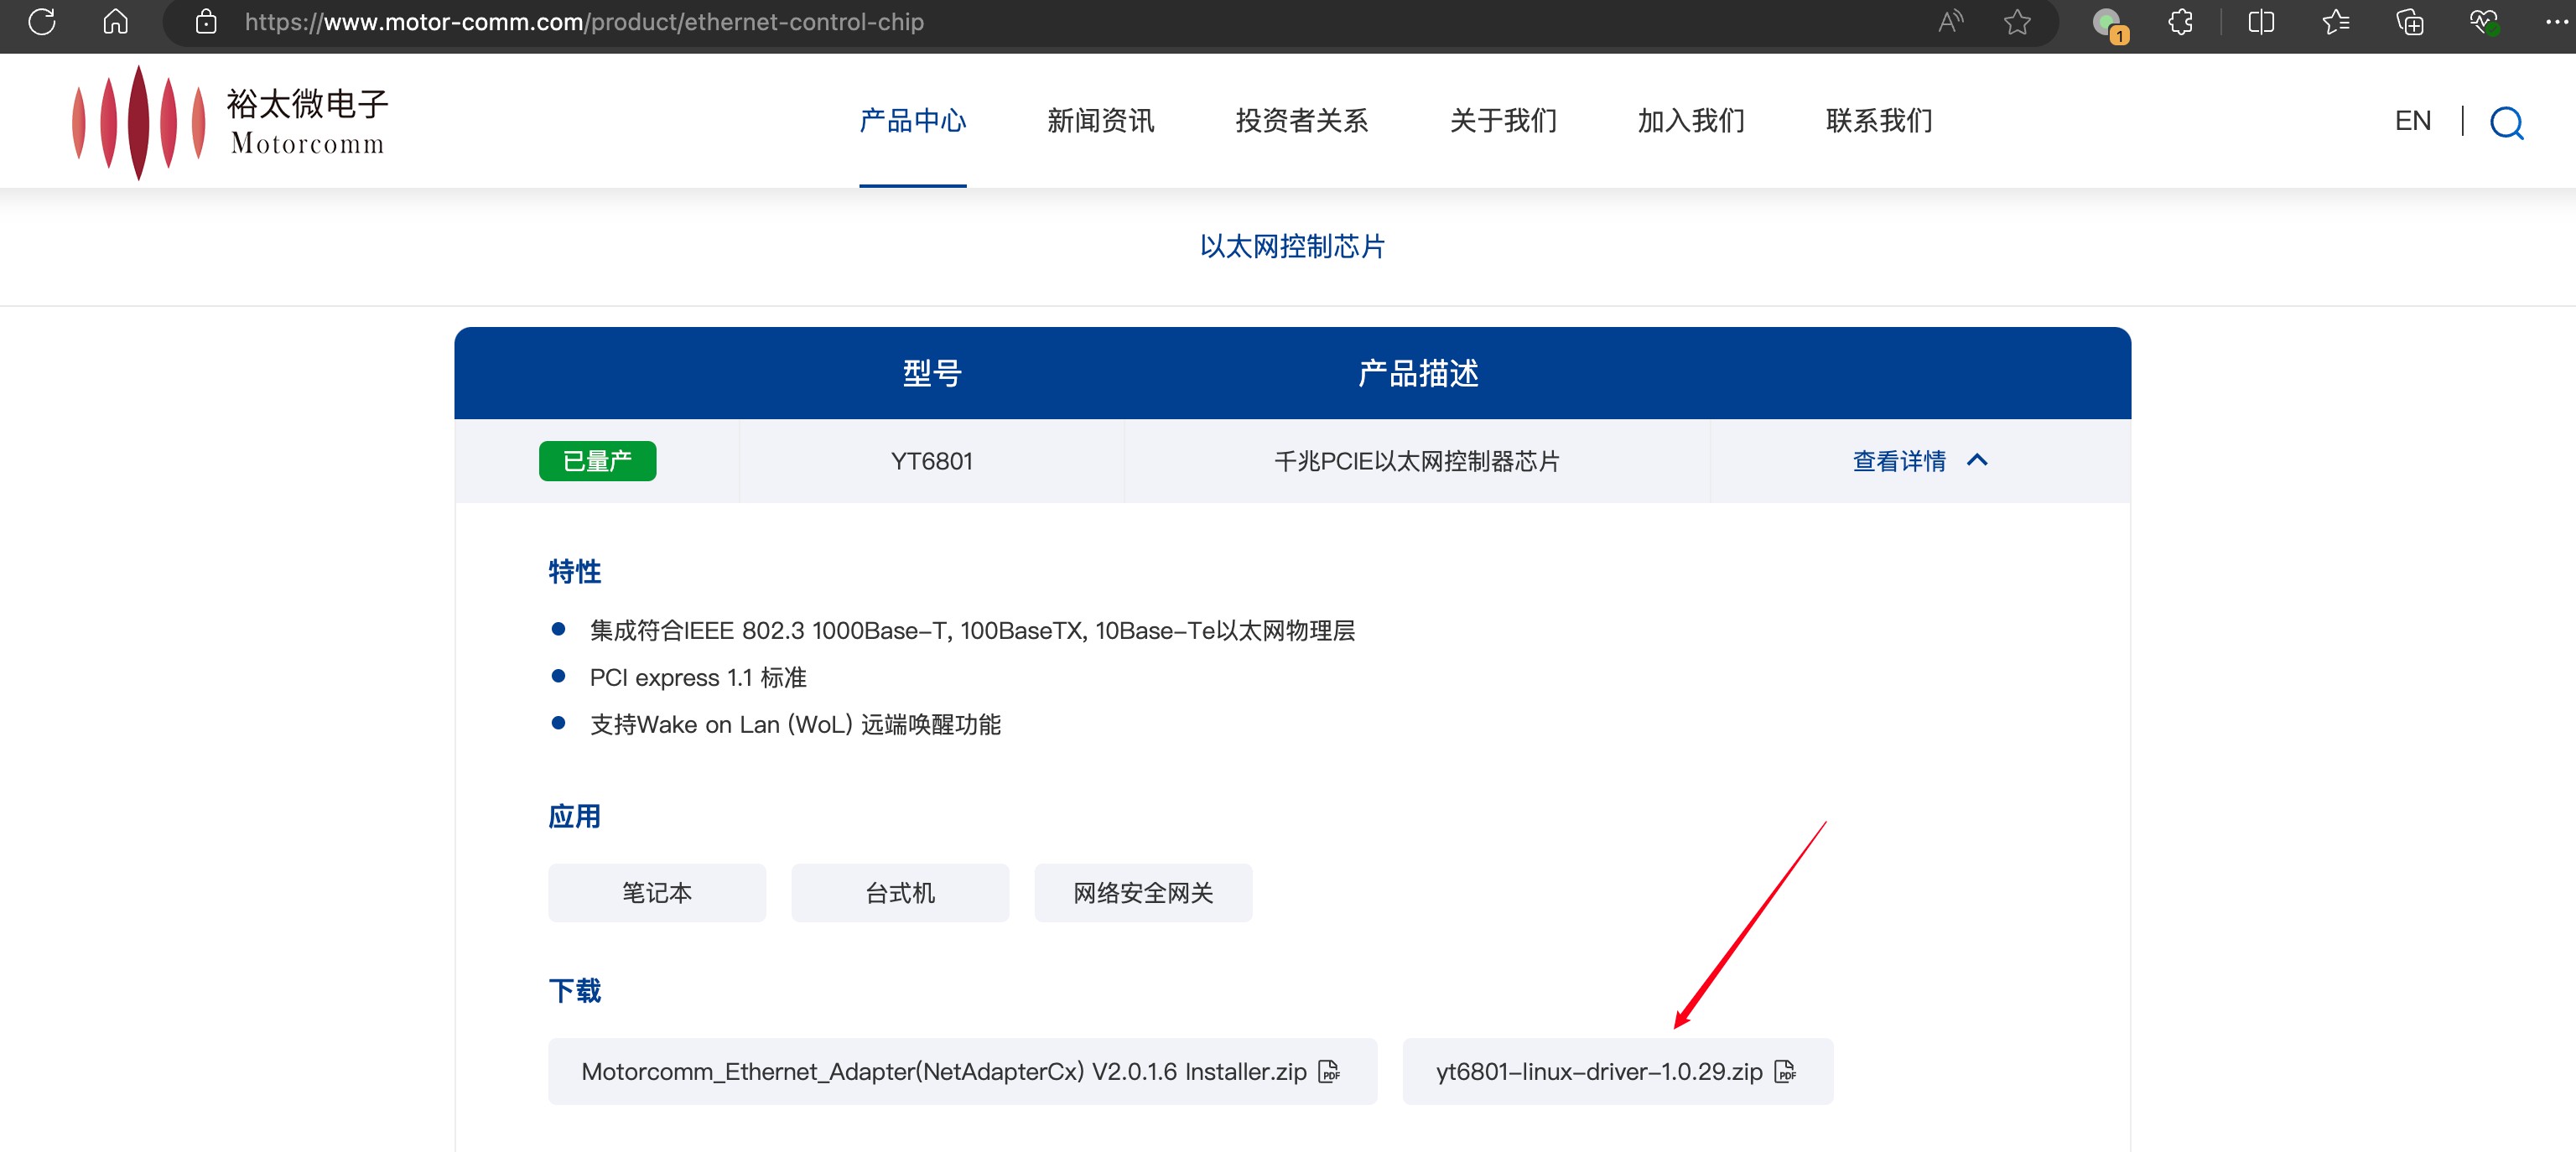Click the file icon beside Installer.zip
This screenshot has width=2576, height=1152.
tap(1329, 1071)
